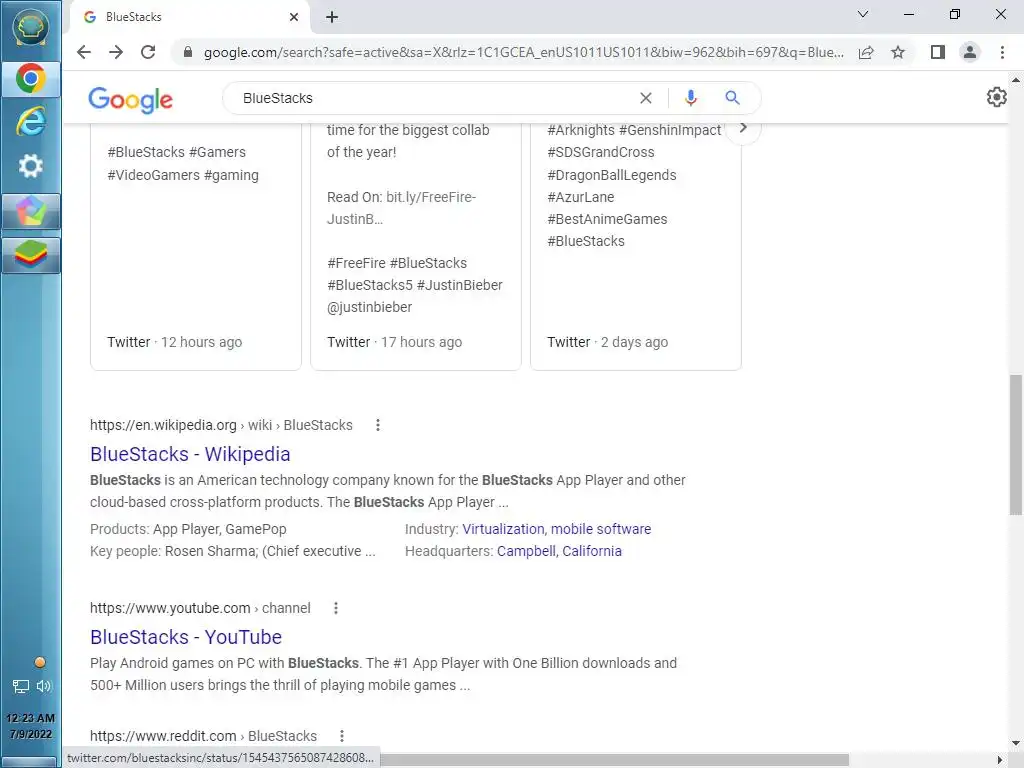Open the settings gear in taskbar
Viewport: 1024px width, 768px height.
pyautogui.click(x=31, y=166)
